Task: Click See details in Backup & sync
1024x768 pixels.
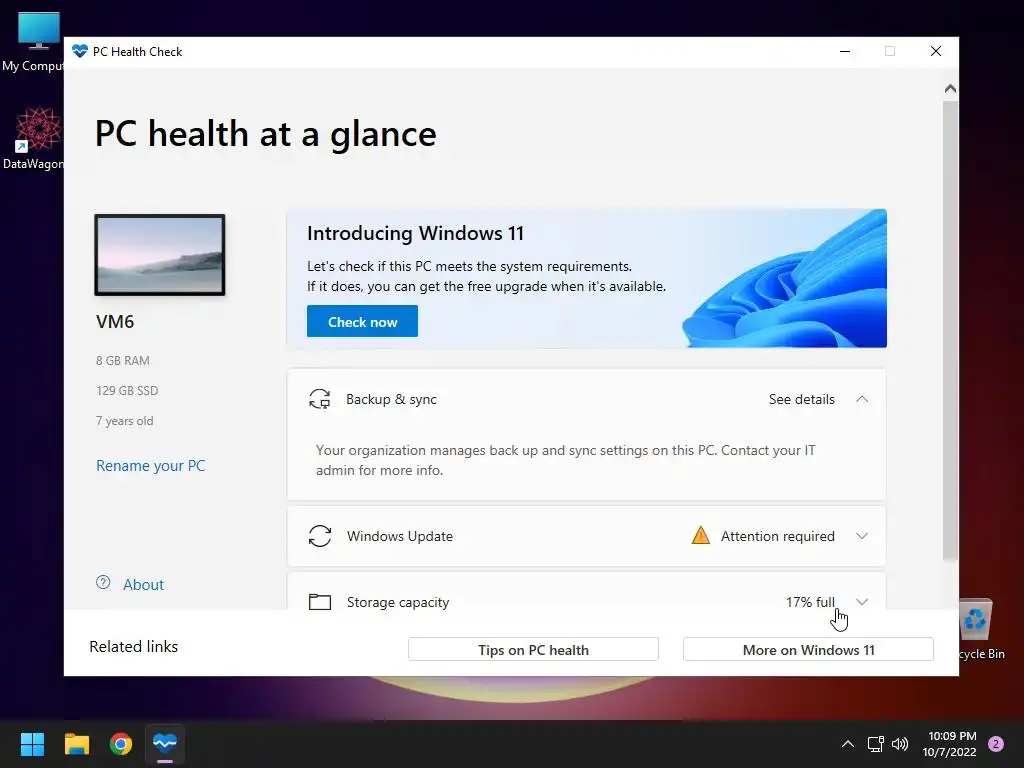Action: click(x=801, y=399)
